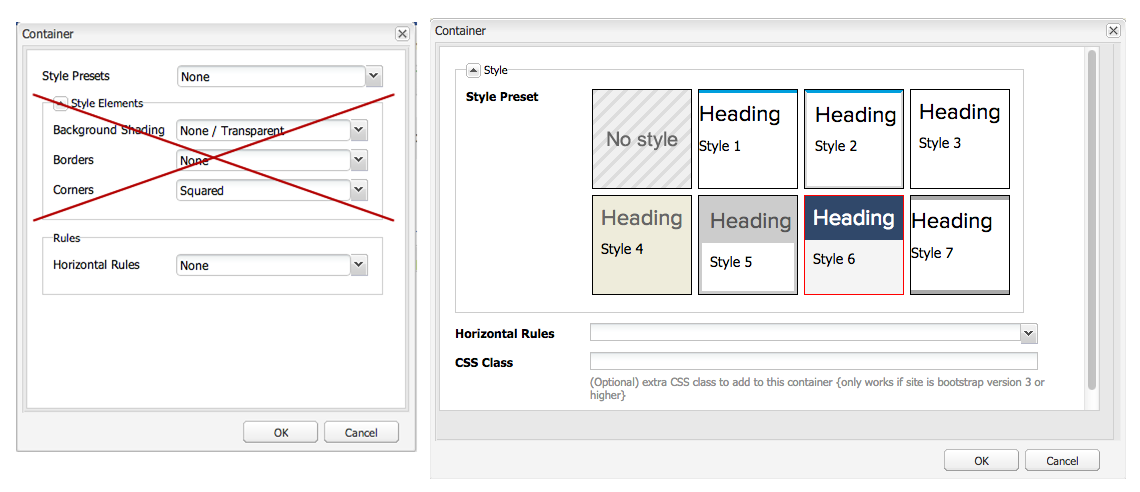Image resolution: width=1140 pixels, height=492 pixels.
Task: Click the CSS Class input field
Action: [x=814, y=361]
